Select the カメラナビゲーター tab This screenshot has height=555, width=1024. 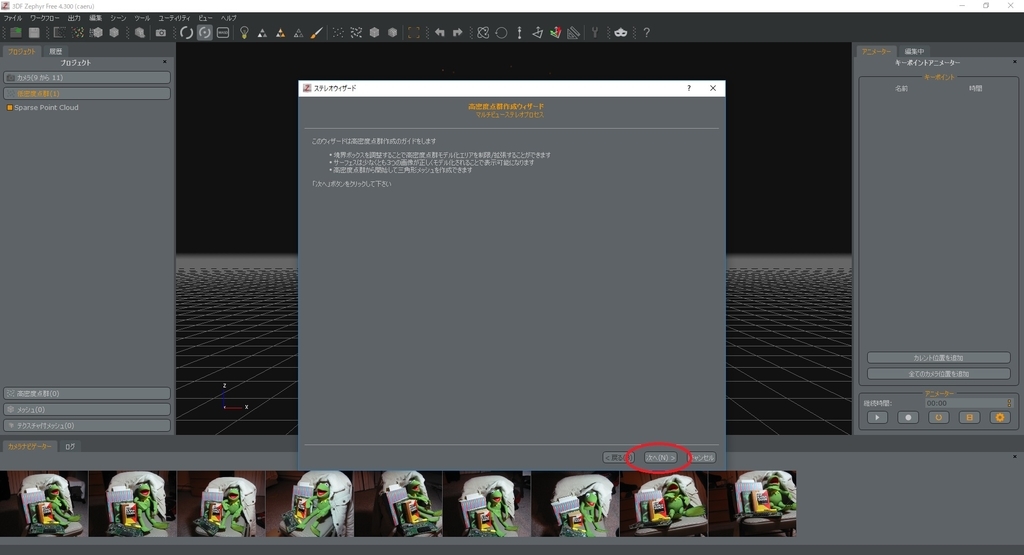(29, 447)
